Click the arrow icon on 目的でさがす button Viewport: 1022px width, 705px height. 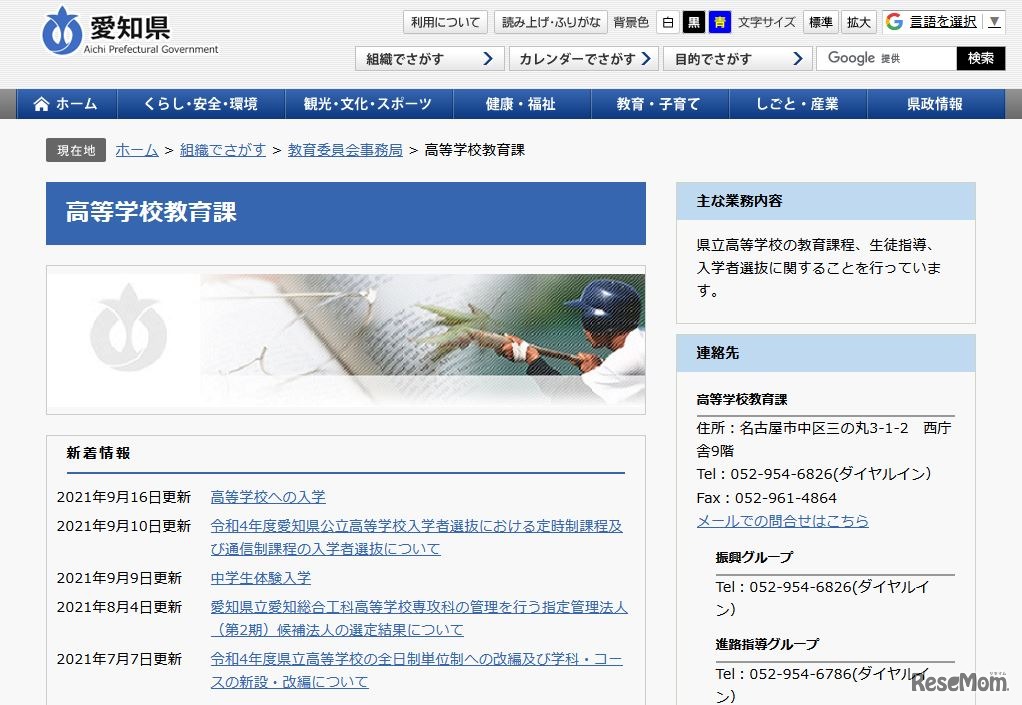click(797, 59)
